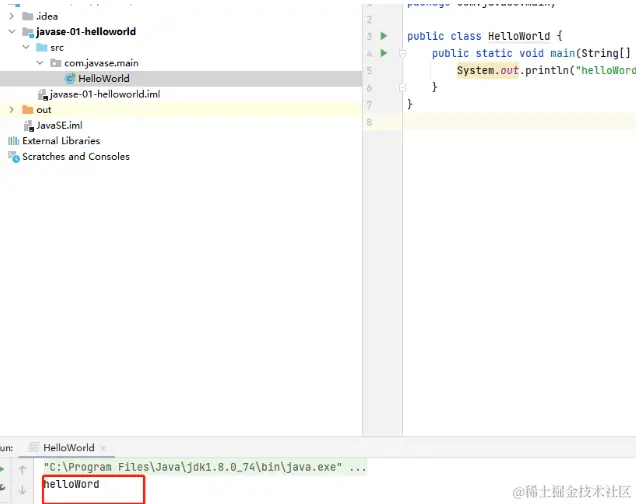Click HelloWorld class name in editor

[x=519, y=36]
